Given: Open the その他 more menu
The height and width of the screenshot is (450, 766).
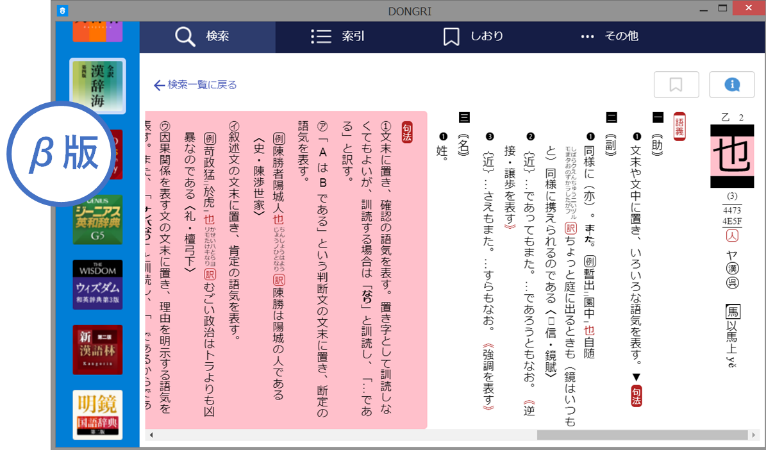Looking at the screenshot, I should [609, 37].
